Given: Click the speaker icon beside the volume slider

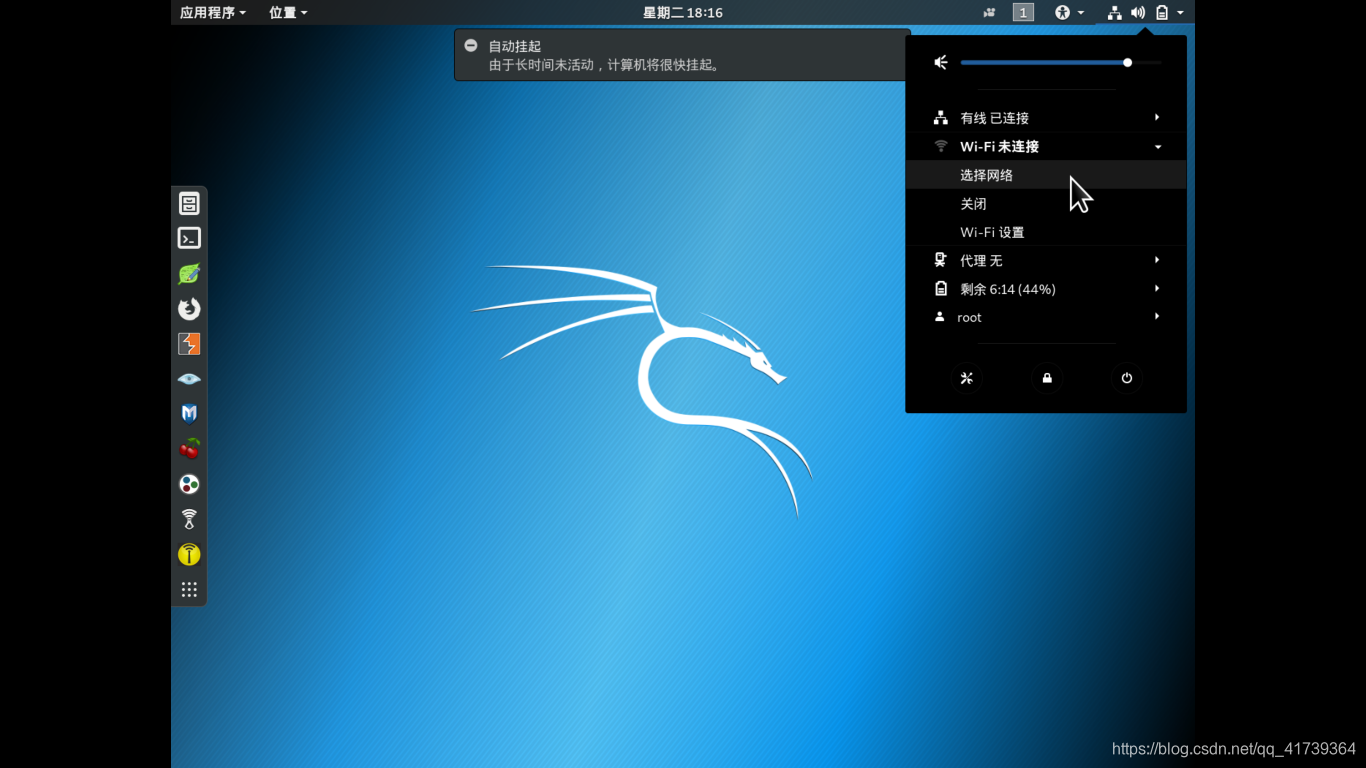Looking at the screenshot, I should (940, 62).
